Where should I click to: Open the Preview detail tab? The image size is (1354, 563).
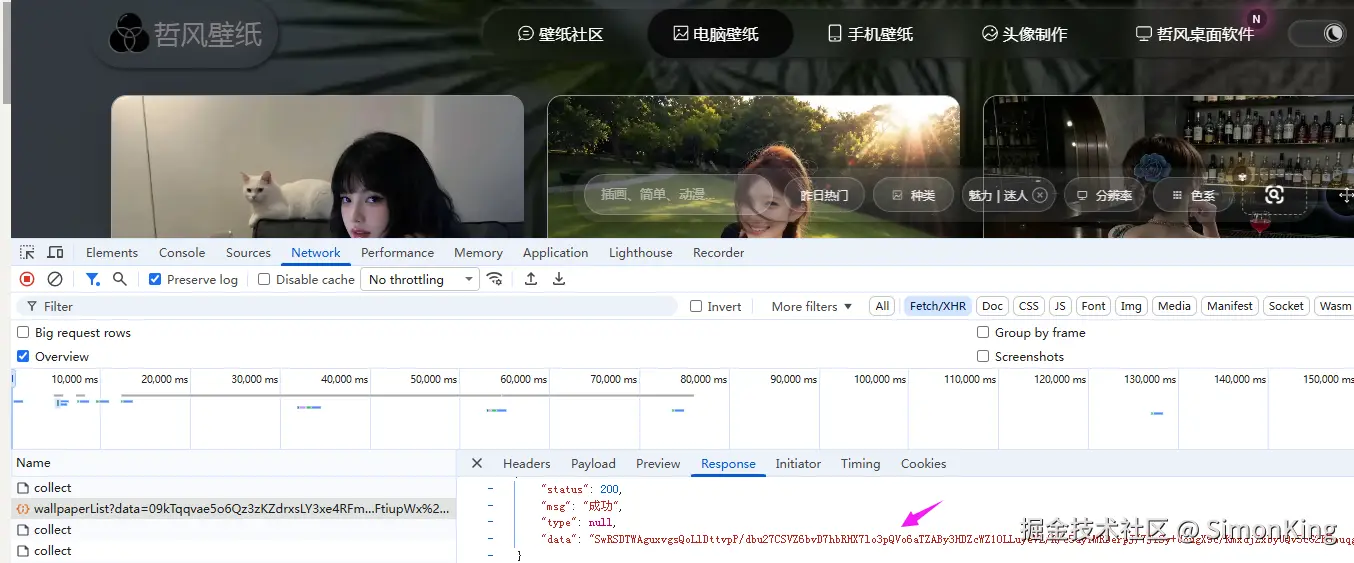coord(658,463)
